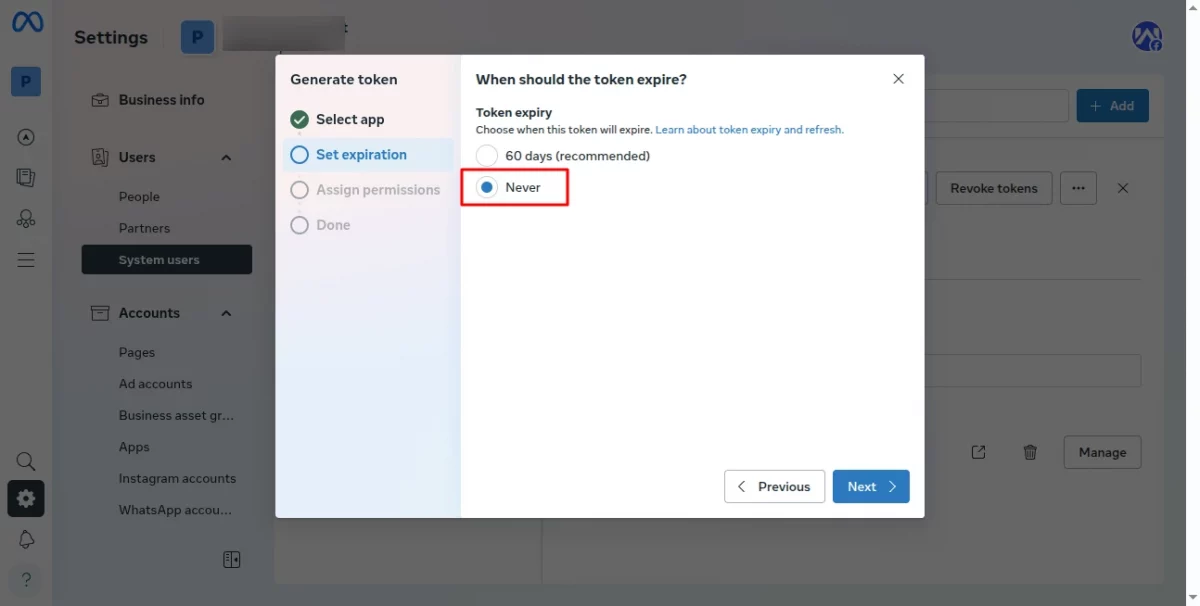Open the token expiry and refresh link
1200x606 pixels.
tap(750, 129)
